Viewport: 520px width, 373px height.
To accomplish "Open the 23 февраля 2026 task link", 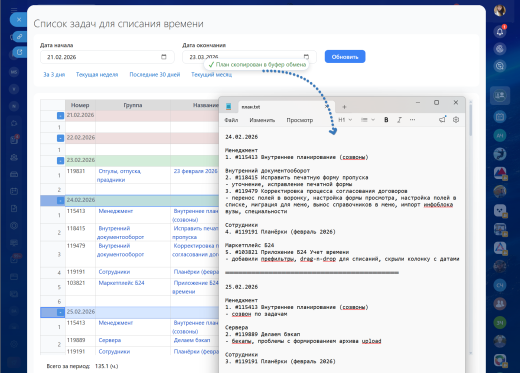I will pyautogui.click(x=195, y=171).
